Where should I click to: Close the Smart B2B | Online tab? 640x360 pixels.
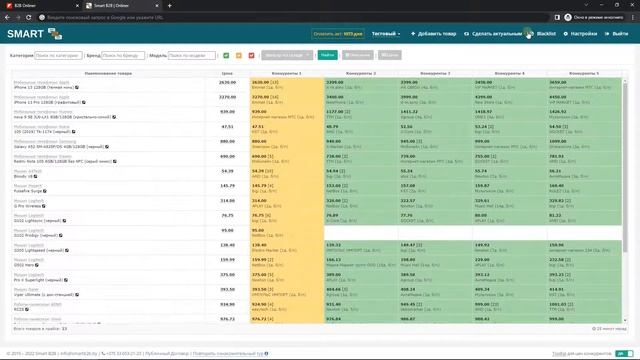157,6
